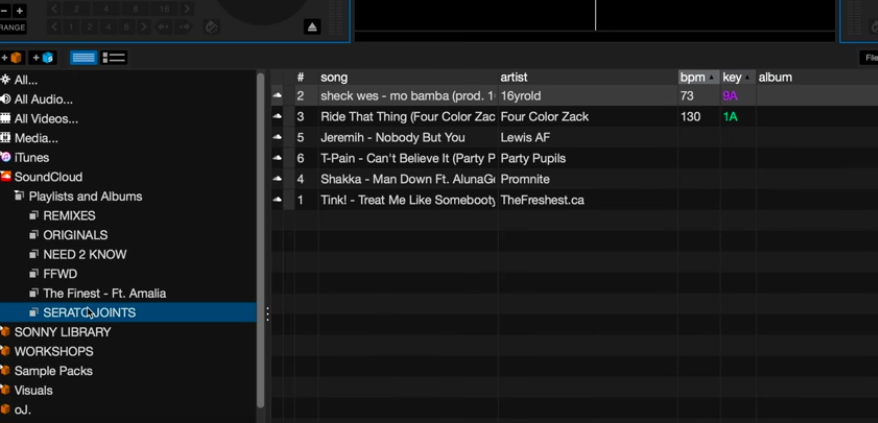Screen dimensions: 878x423
Task: Click cloud icon beside sheck wes track
Action: [277, 96]
